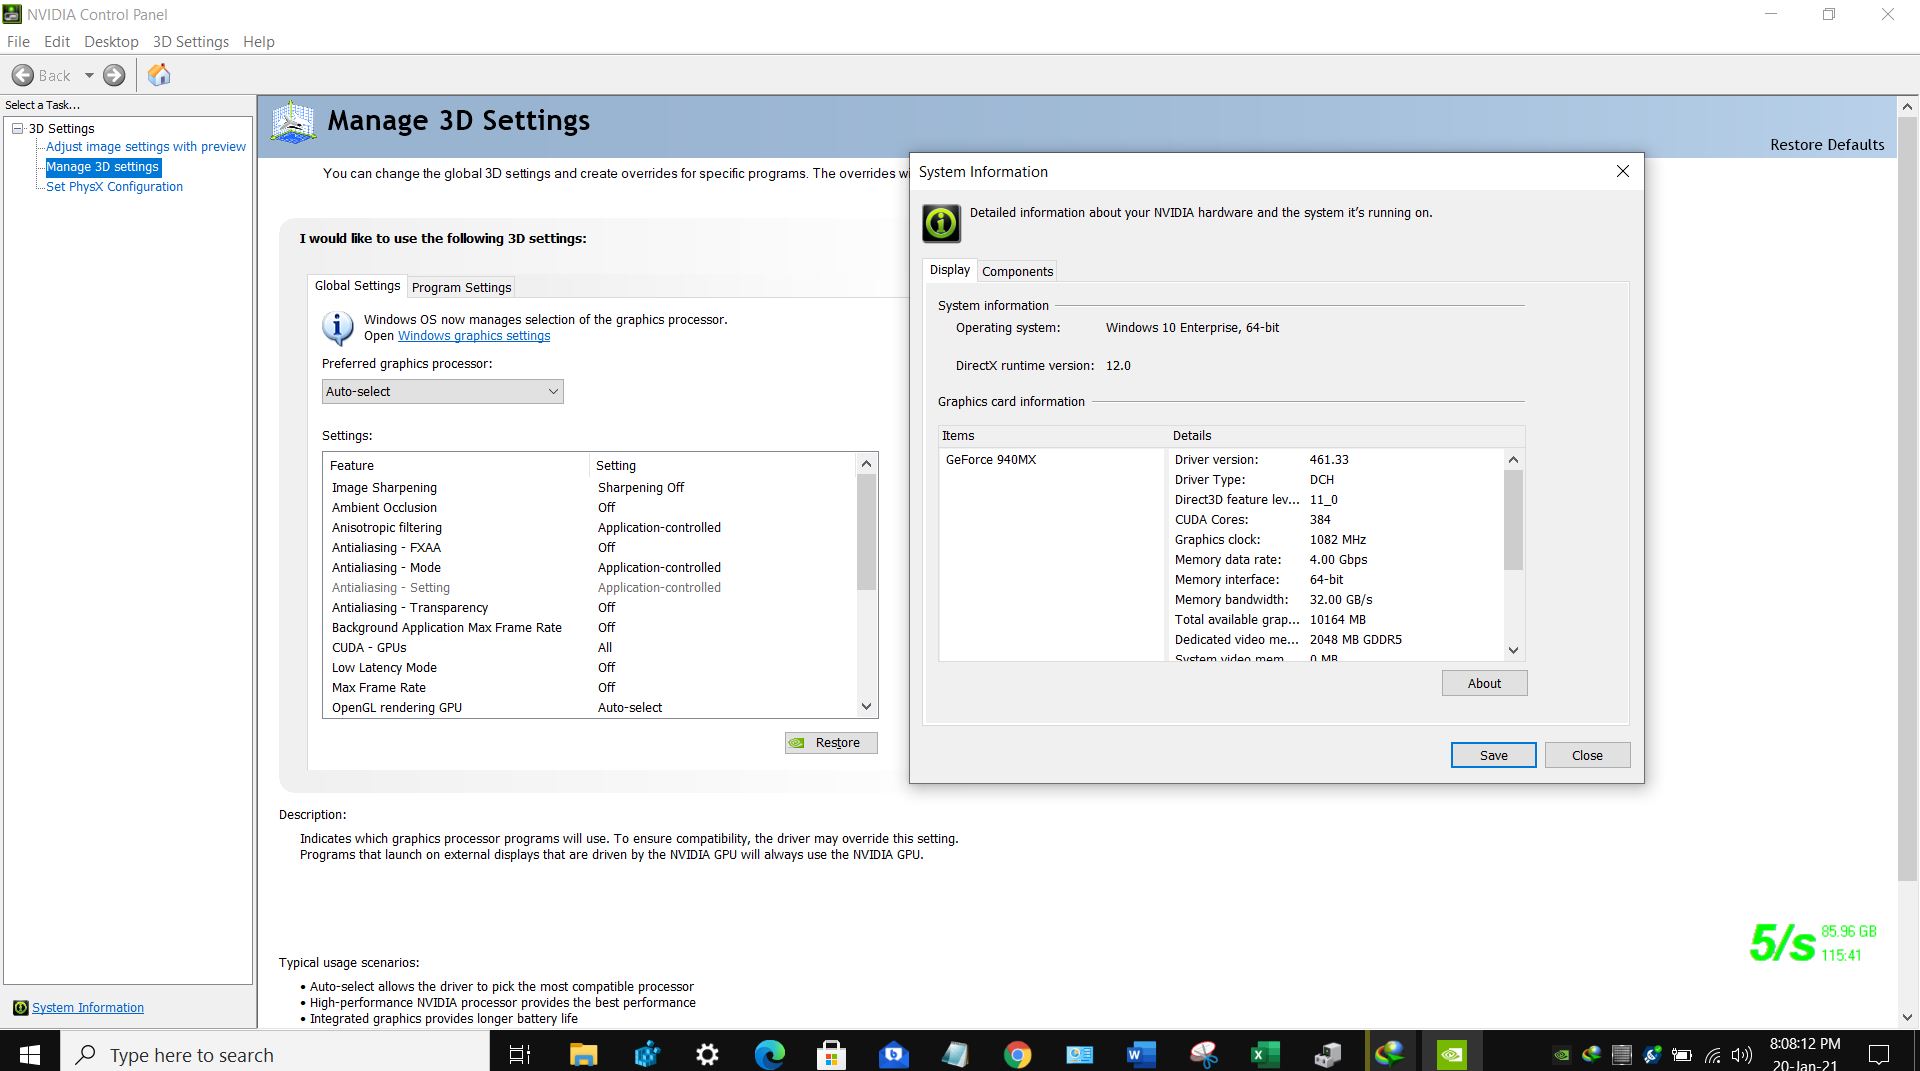This screenshot has height=1071, width=1920.
Task: Open Windows Start menu
Action: coord(30,1054)
